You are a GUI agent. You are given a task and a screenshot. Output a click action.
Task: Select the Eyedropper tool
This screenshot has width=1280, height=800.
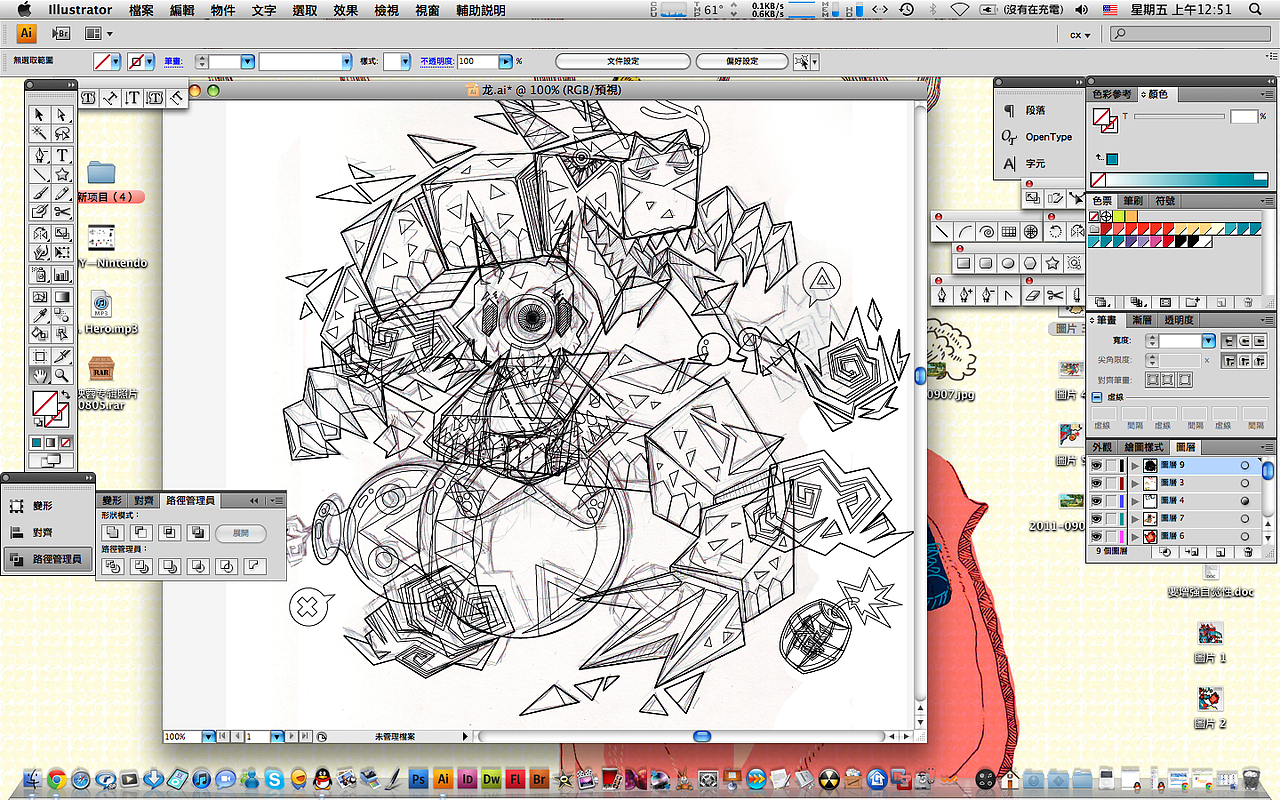(40, 317)
